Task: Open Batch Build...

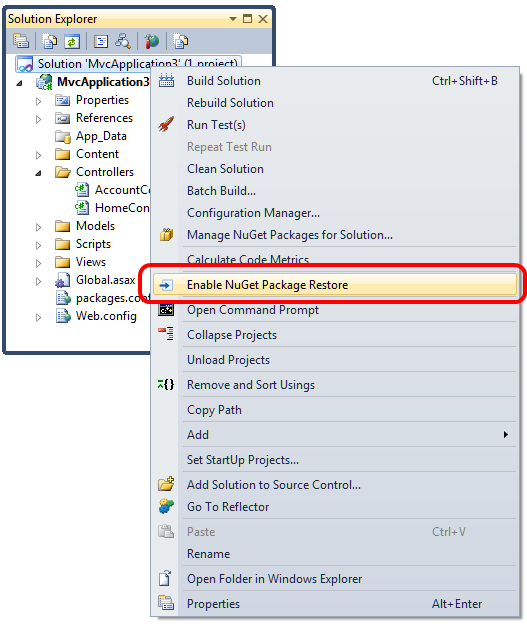Action: coord(335,191)
